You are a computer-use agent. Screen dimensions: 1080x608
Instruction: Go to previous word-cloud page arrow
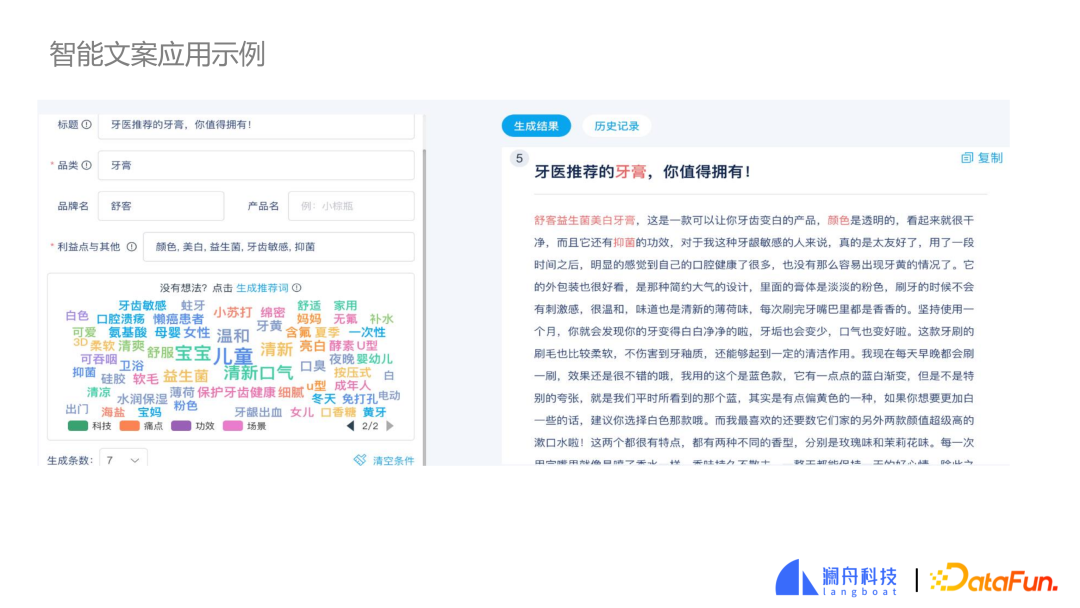pyautogui.click(x=351, y=426)
